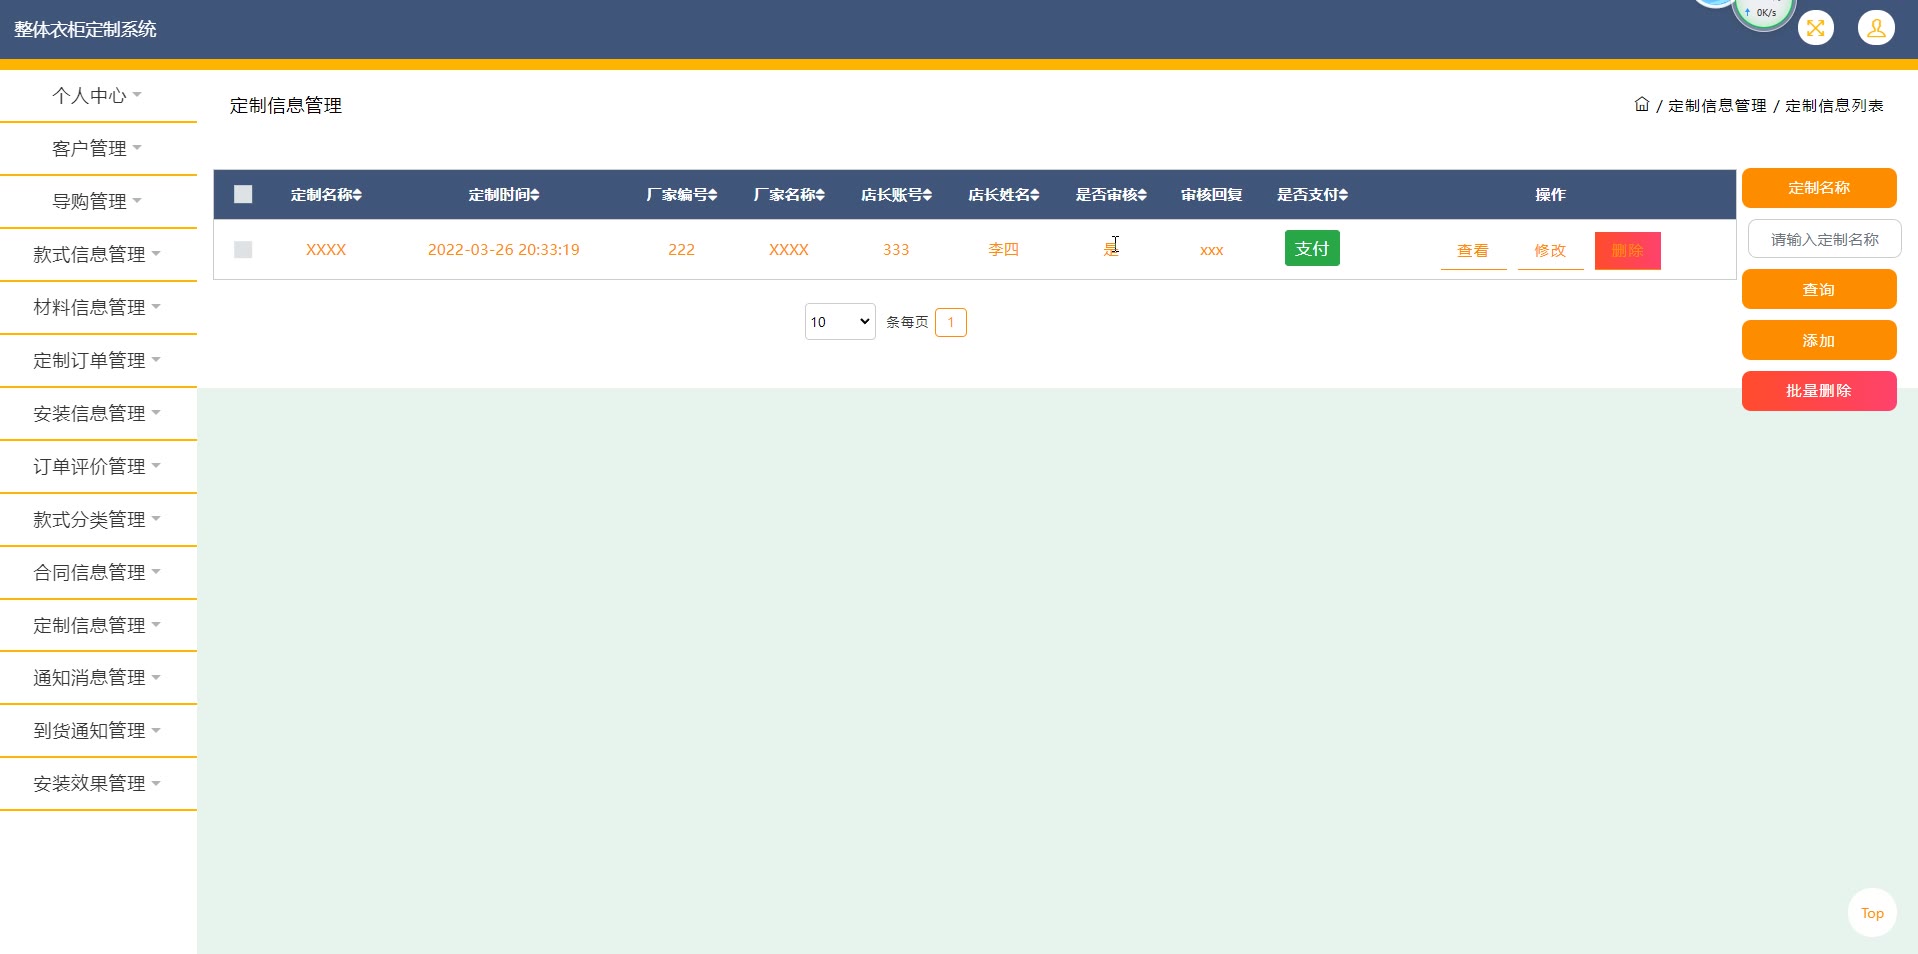Sort by 厂家名称 column header
The width and height of the screenshot is (1918, 954).
788,195
